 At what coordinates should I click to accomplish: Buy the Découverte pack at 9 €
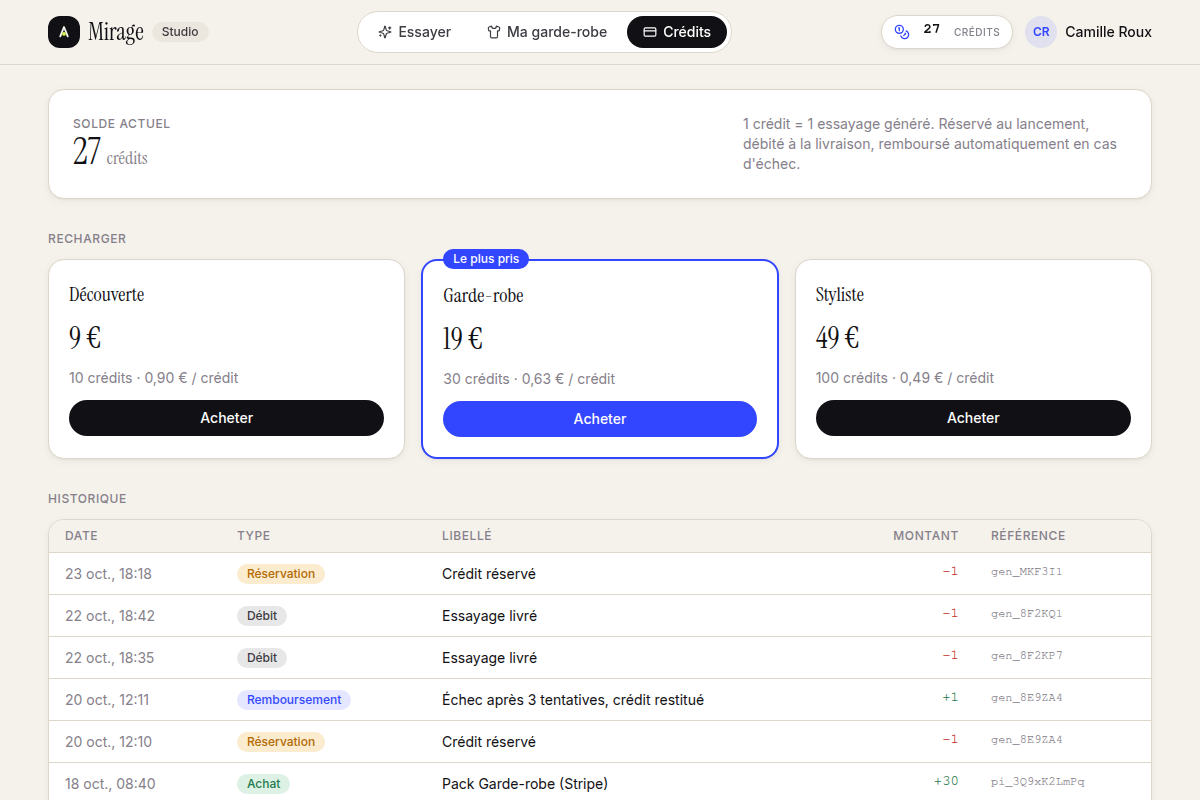(x=226, y=418)
